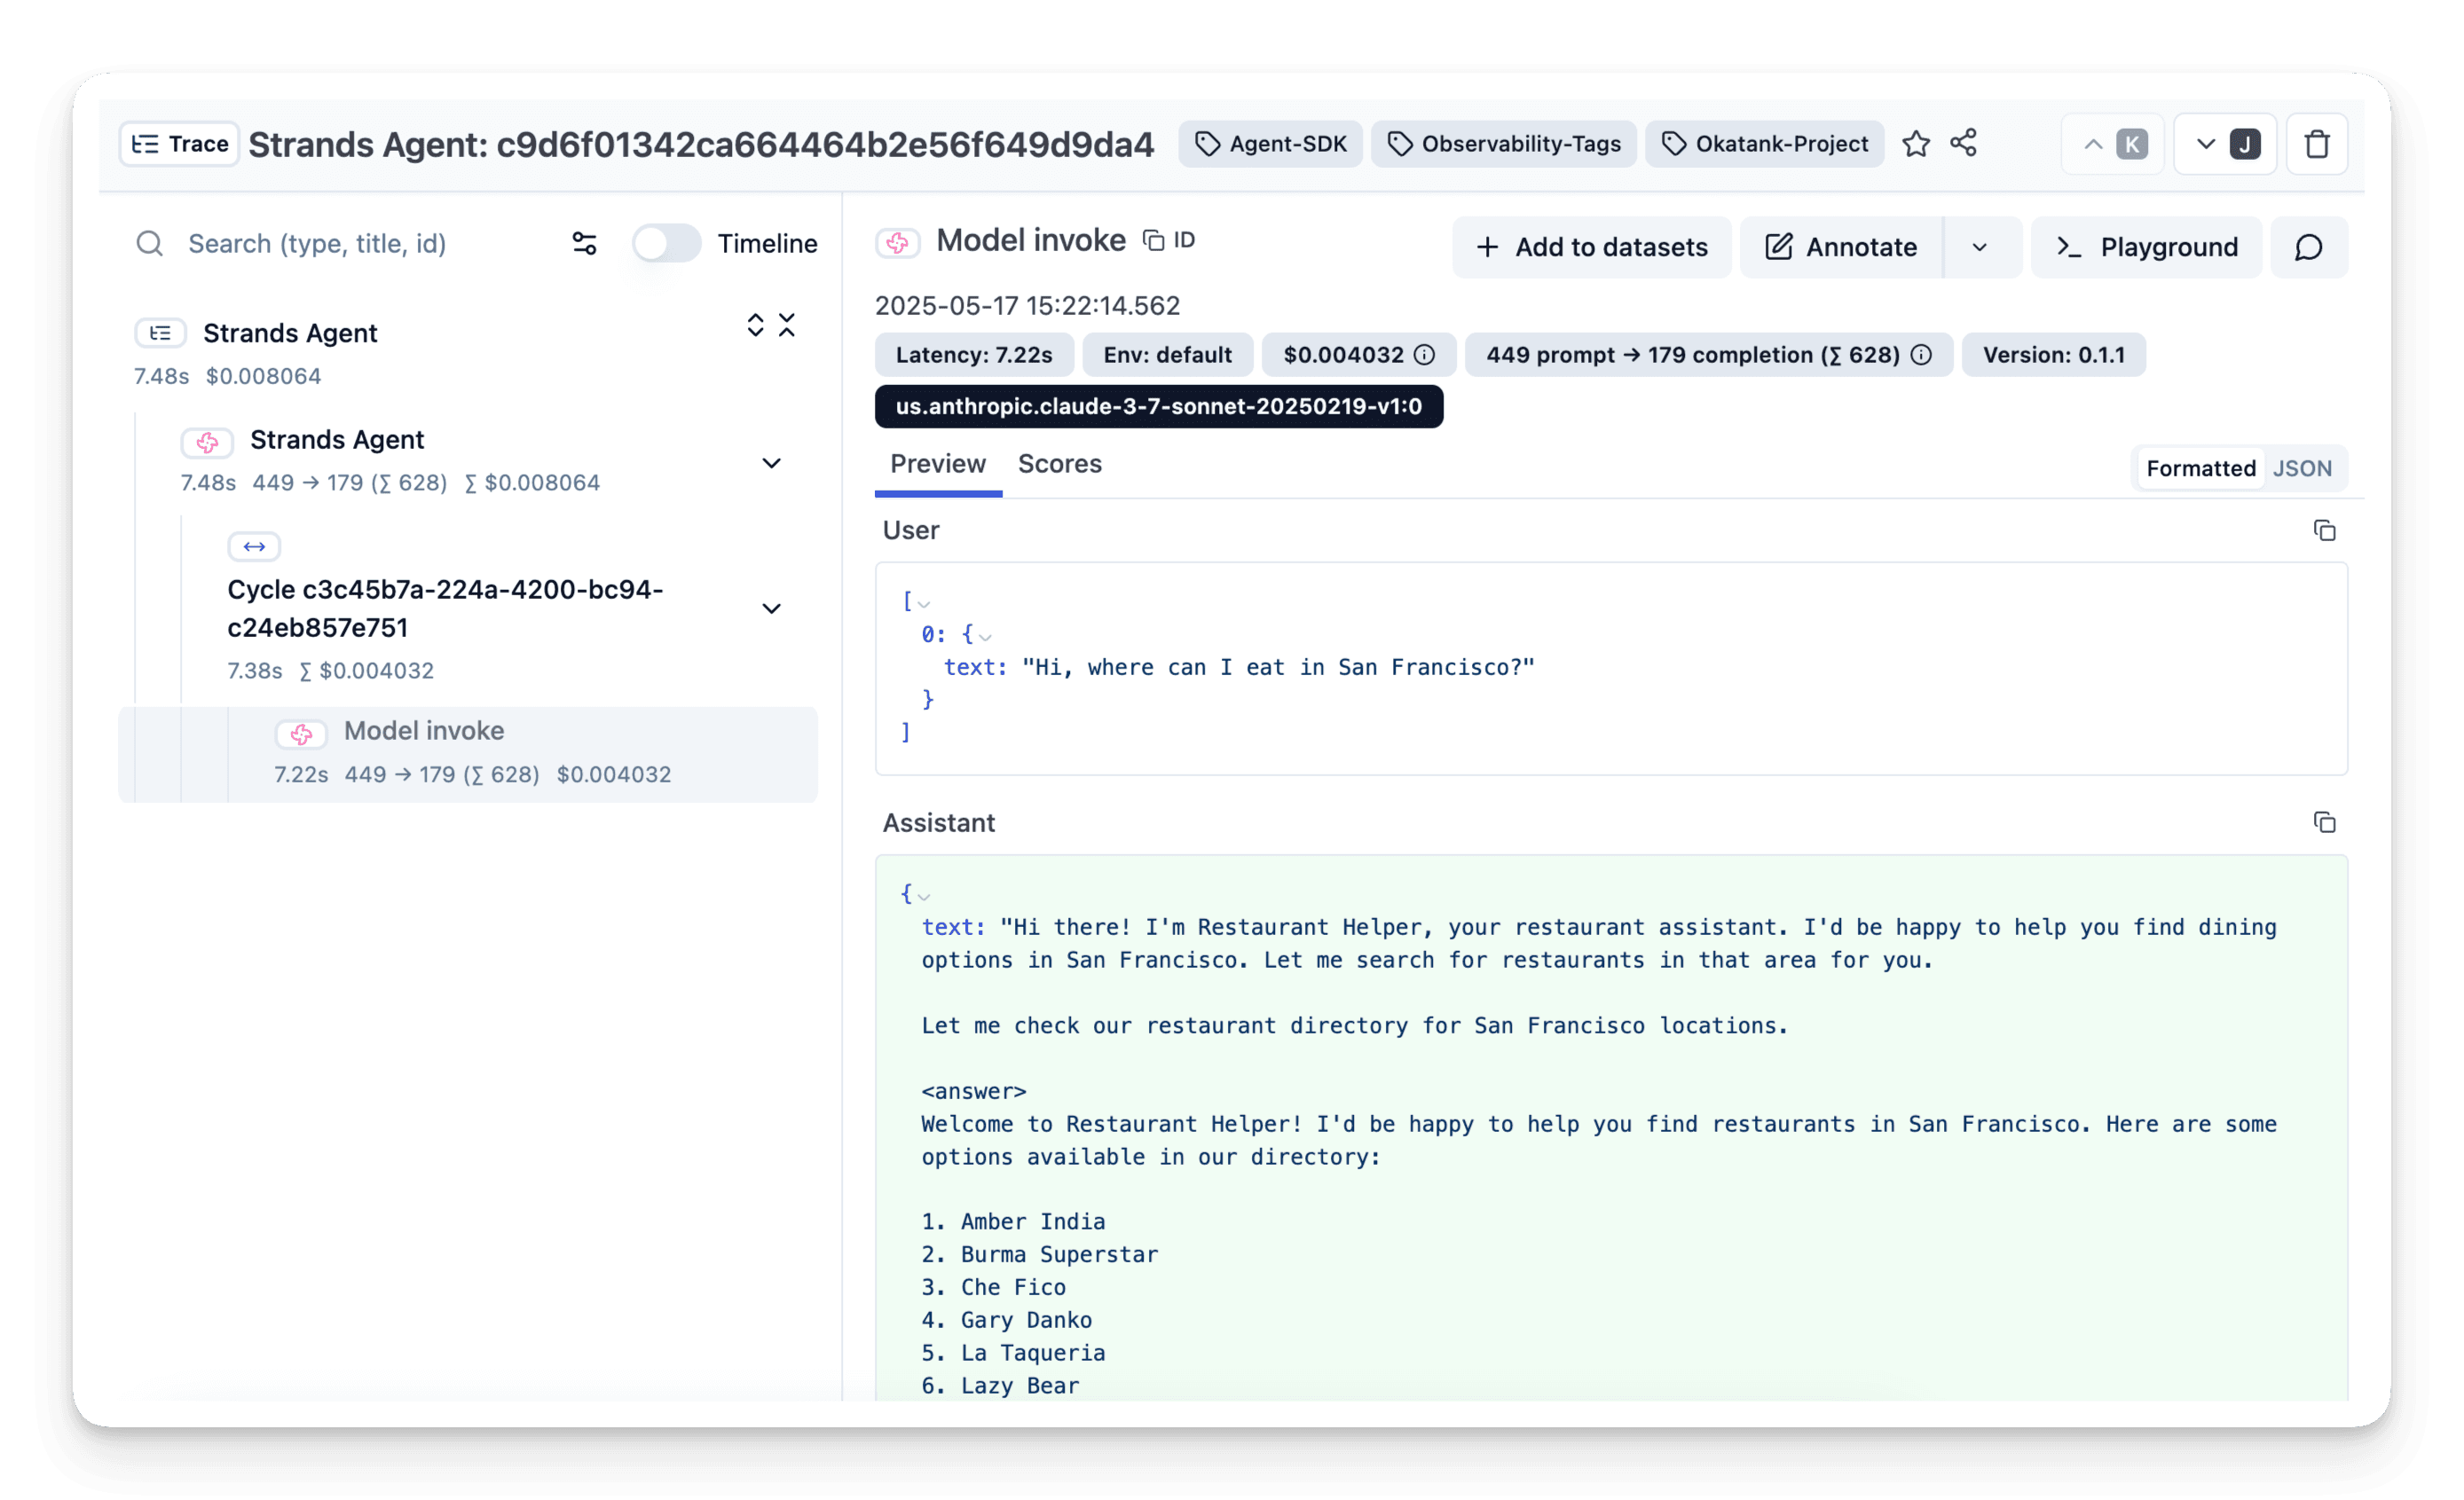Click the search field for type or title
2464x1500 pixels.
pos(320,243)
